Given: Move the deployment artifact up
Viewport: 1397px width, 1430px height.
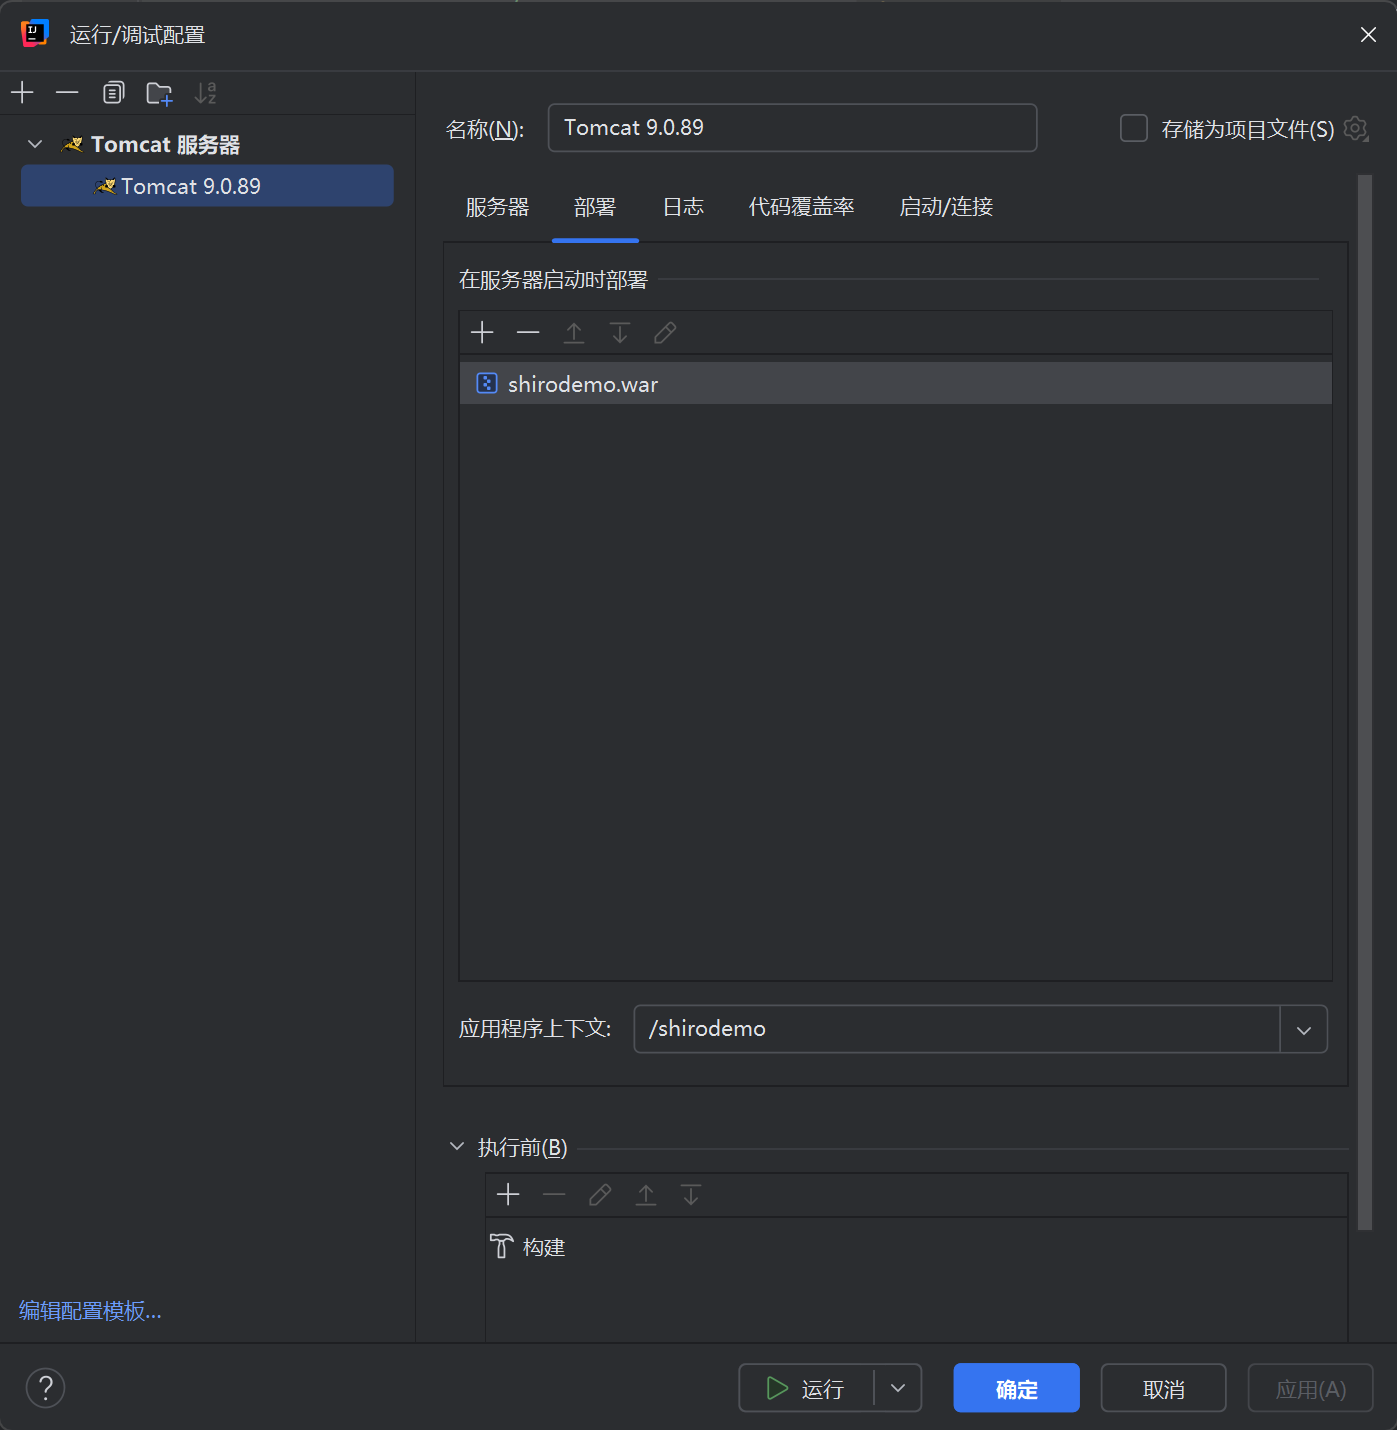Looking at the screenshot, I should pos(574,333).
